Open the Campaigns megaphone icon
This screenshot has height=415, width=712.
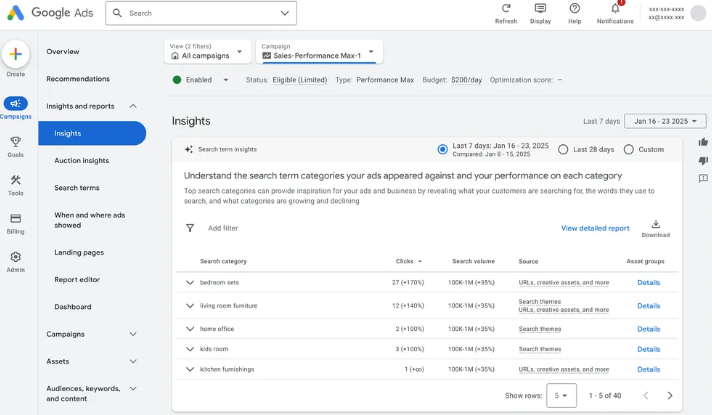pos(15,104)
